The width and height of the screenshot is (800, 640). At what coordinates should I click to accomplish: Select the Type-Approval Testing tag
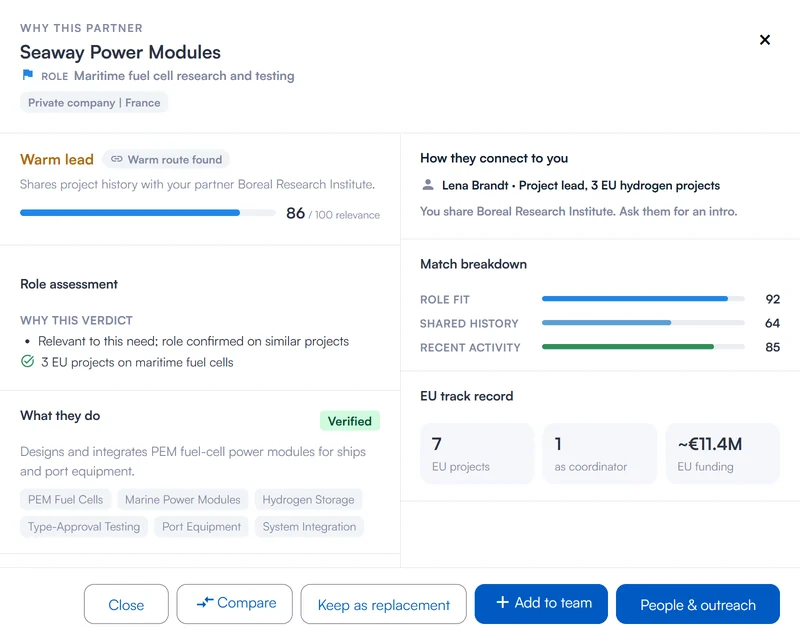point(84,527)
